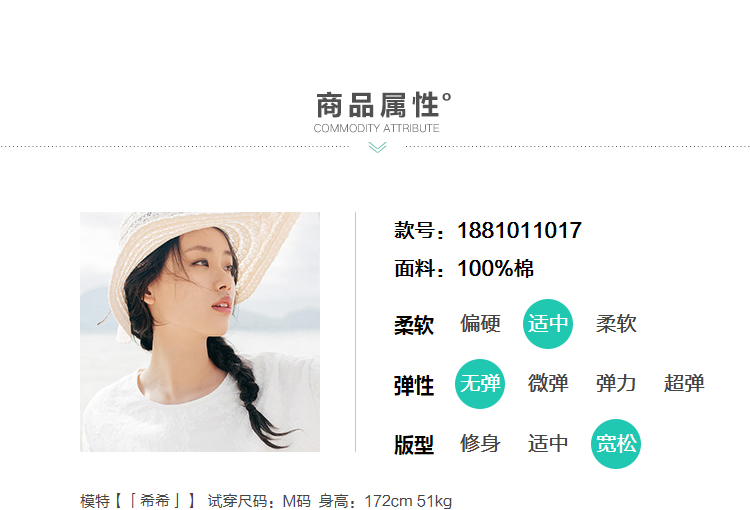750x510 pixels.
Task: Select the 偏硬 softness option
Action: click(x=480, y=324)
